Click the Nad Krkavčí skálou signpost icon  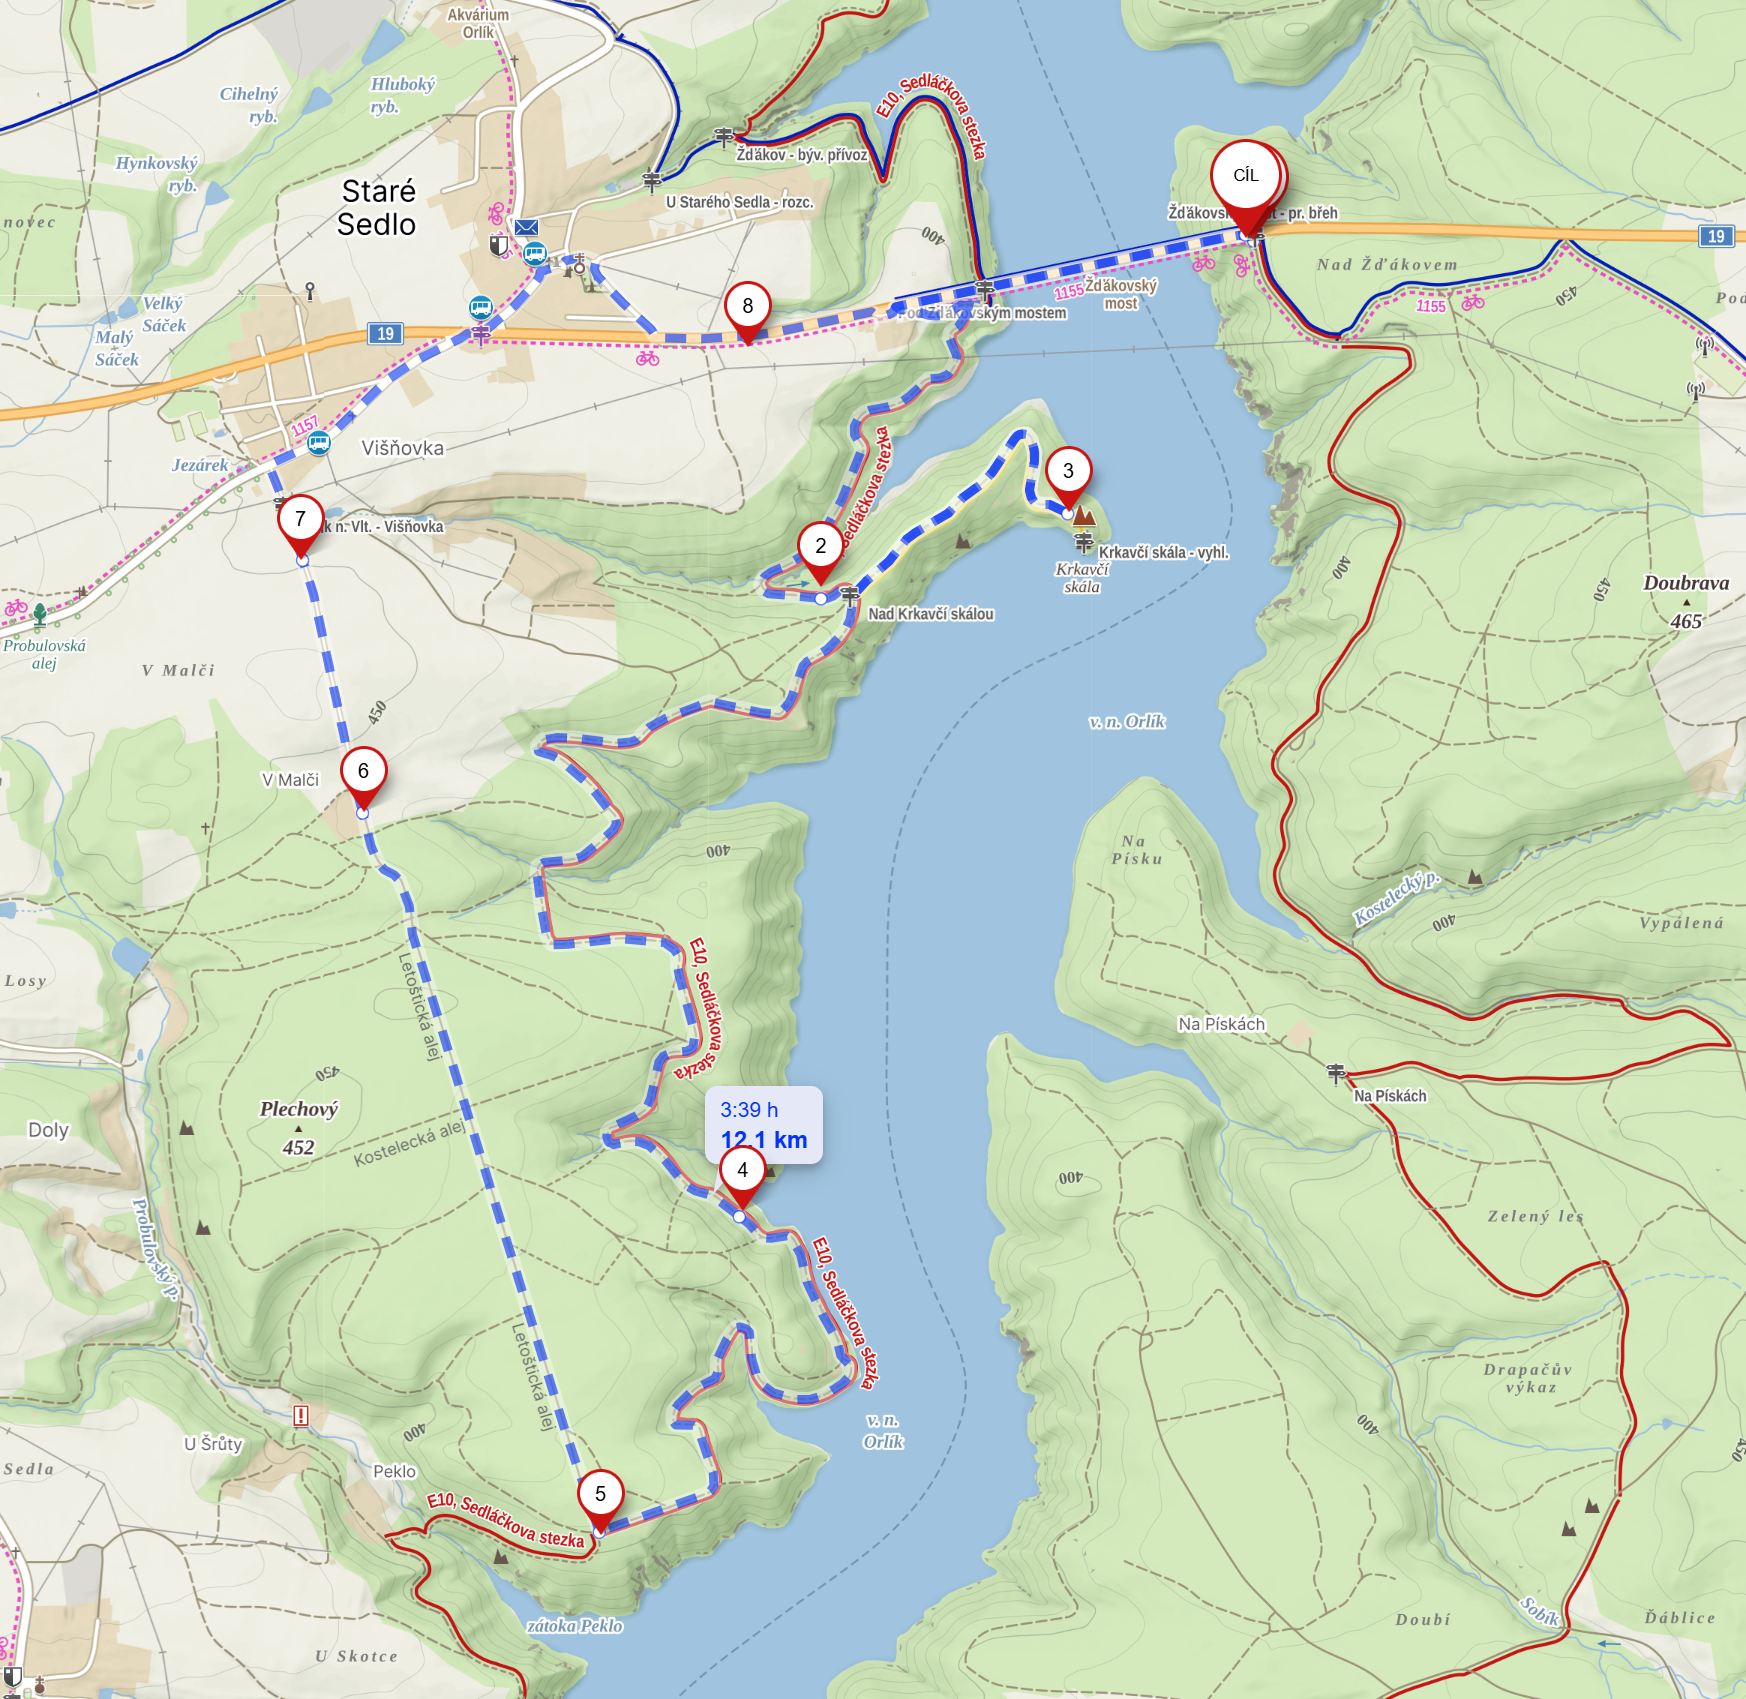coord(850,596)
